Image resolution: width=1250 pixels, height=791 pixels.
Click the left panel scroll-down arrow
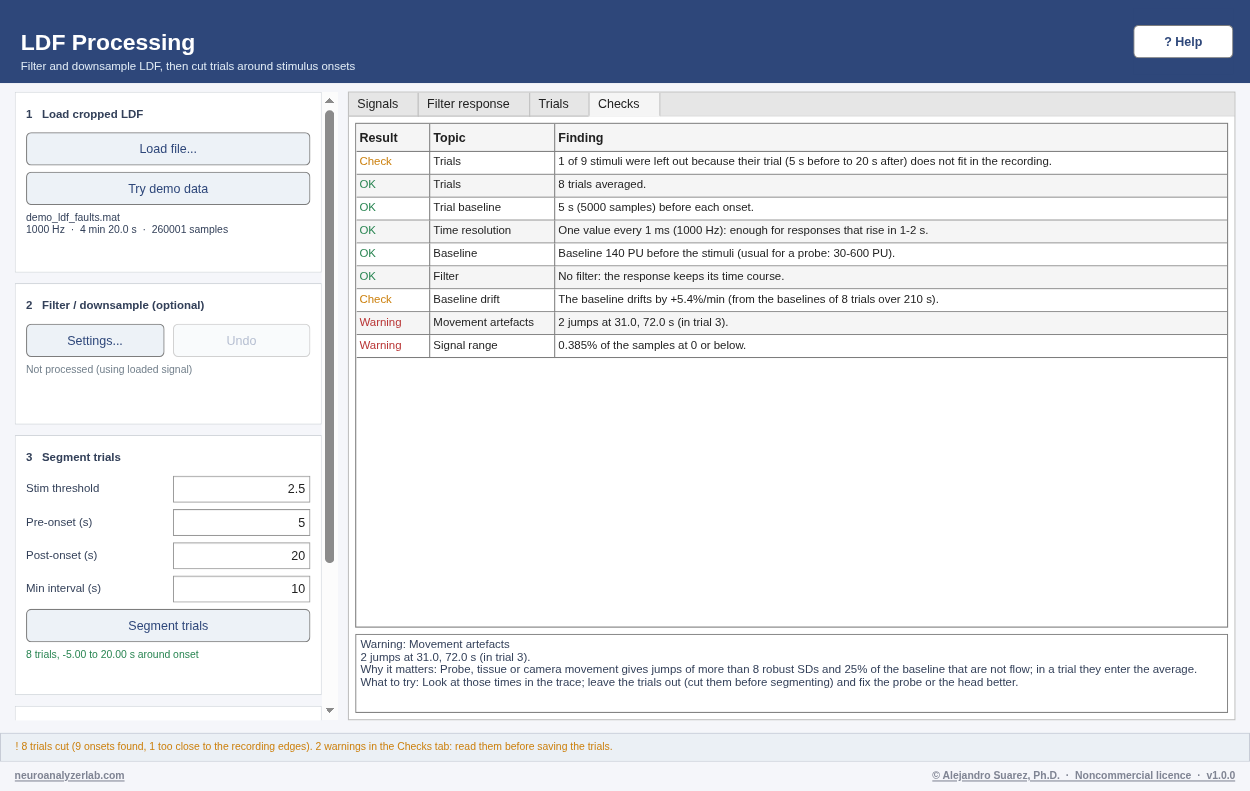coord(329,711)
